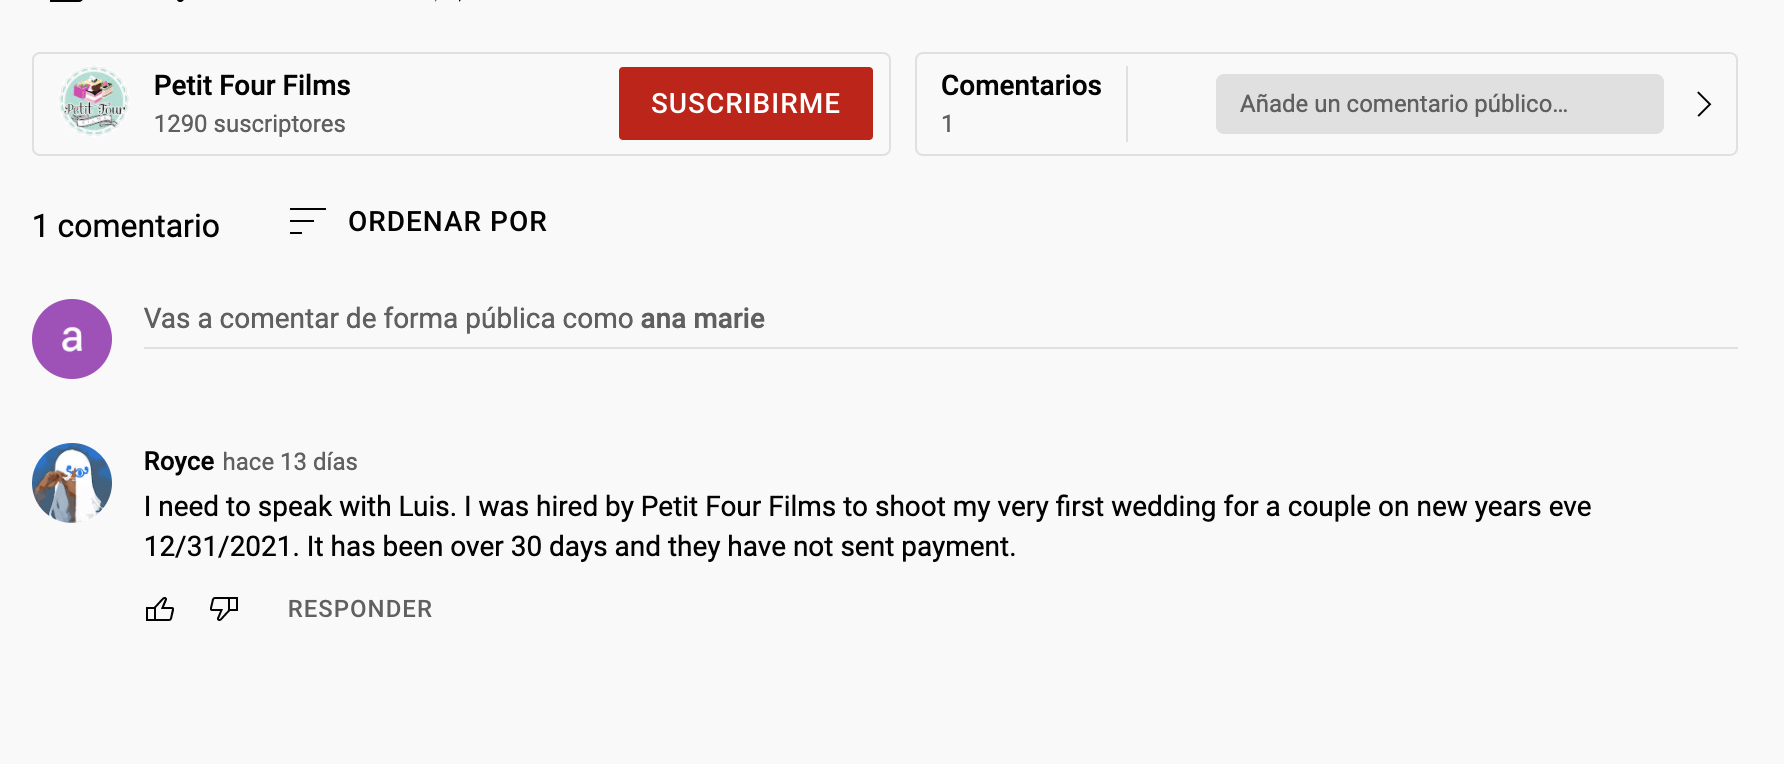Click the Añade un comentario público field
The width and height of the screenshot is (1784, 764).
tap(1440, 104)
